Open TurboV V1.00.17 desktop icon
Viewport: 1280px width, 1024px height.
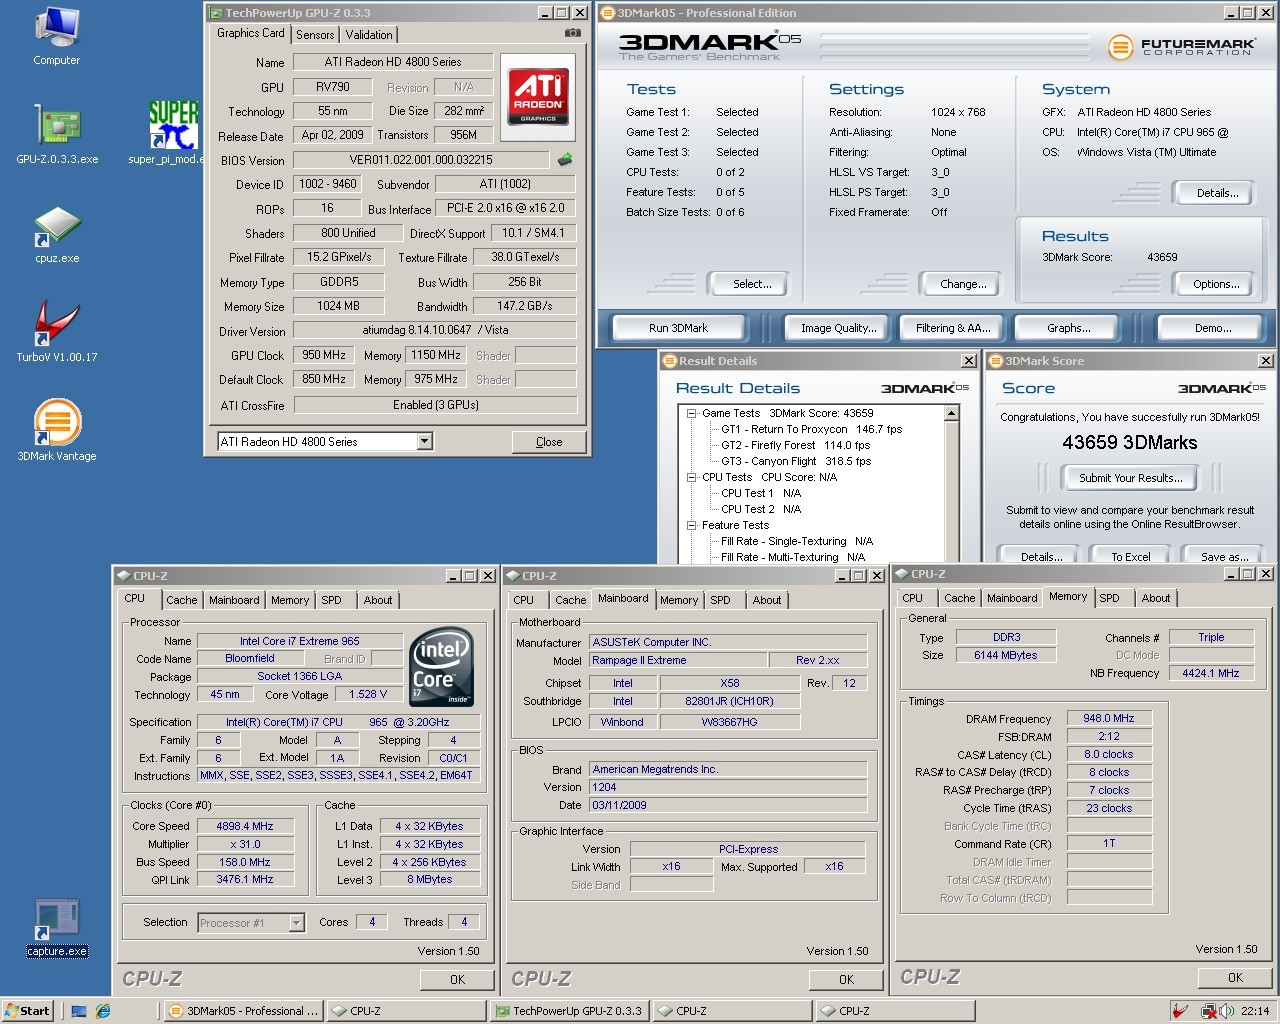point(57,332)
